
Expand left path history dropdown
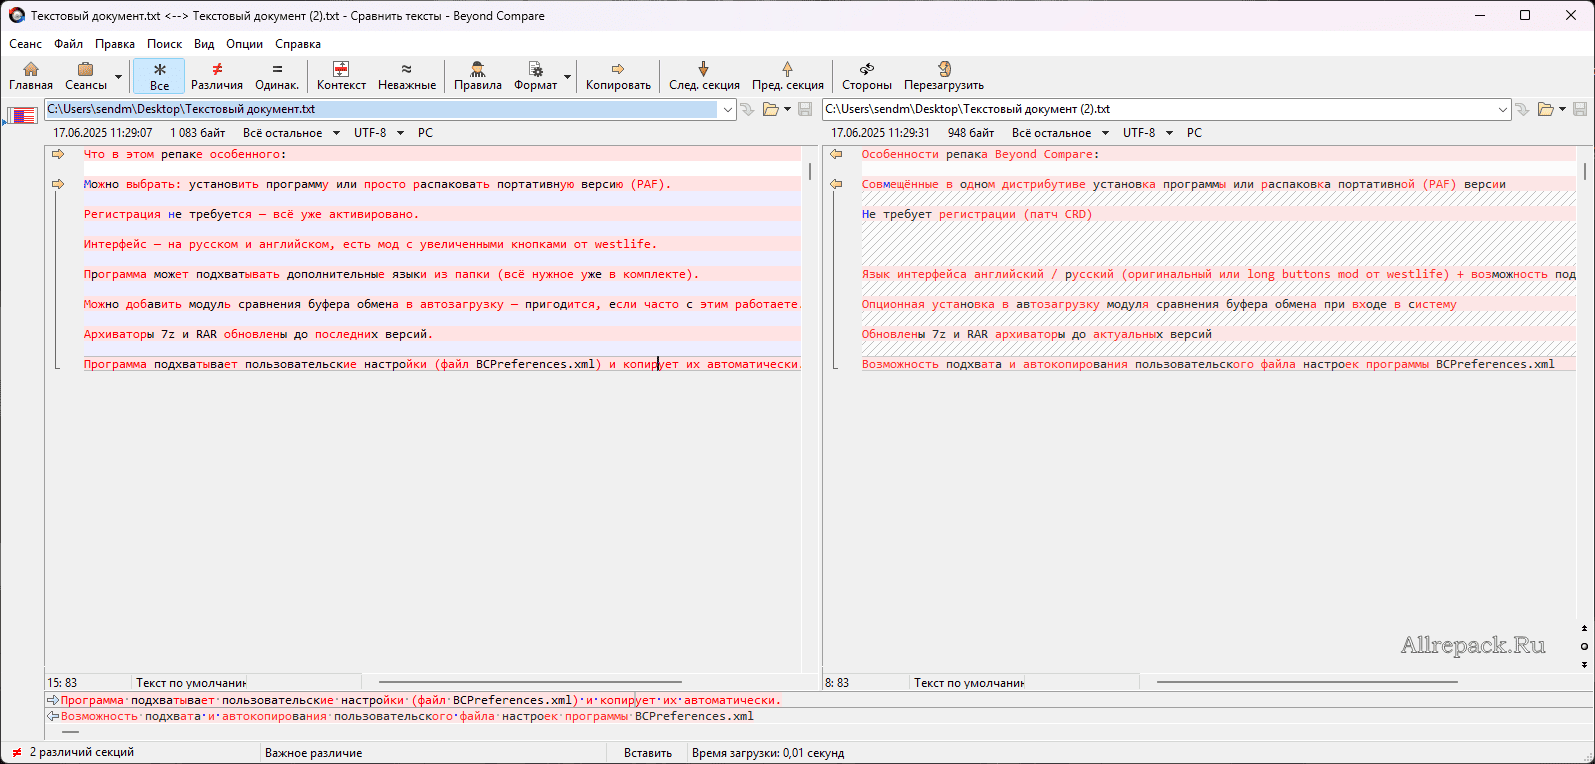(x=728, y=109)
